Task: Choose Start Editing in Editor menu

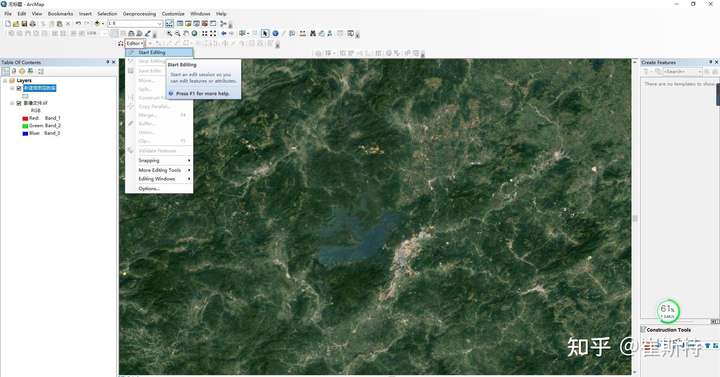Action: coord(159,52)
